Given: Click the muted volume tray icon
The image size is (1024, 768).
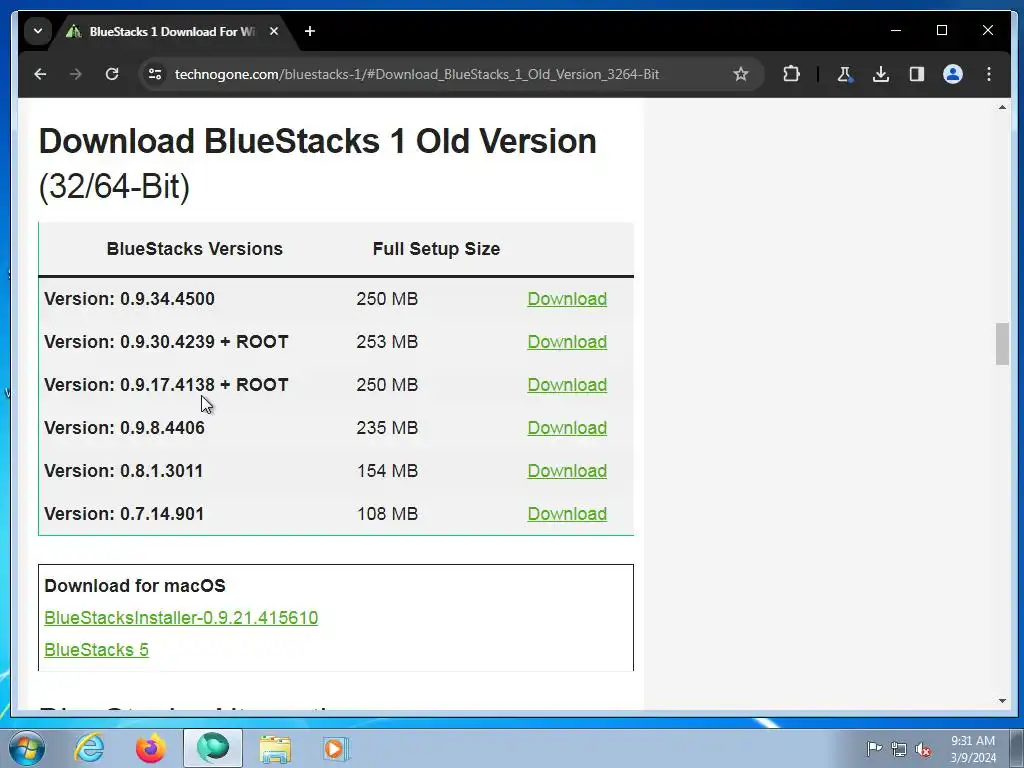Looking at the screenshot, I should (923, 749).
